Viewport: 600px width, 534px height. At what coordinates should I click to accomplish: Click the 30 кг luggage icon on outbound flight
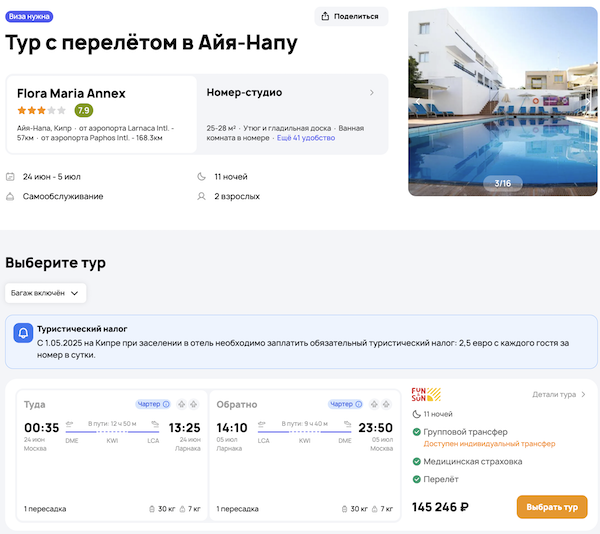coord(152,509)
